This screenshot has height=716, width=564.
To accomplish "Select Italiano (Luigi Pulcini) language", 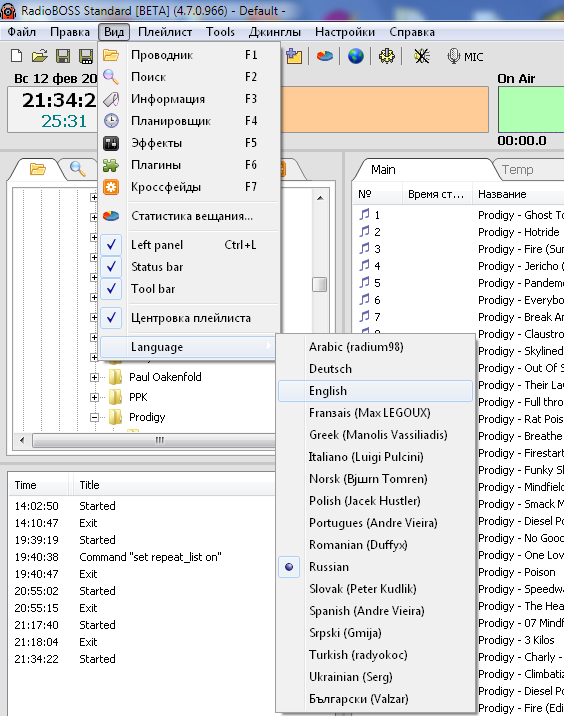I will (x=375, y=457).
